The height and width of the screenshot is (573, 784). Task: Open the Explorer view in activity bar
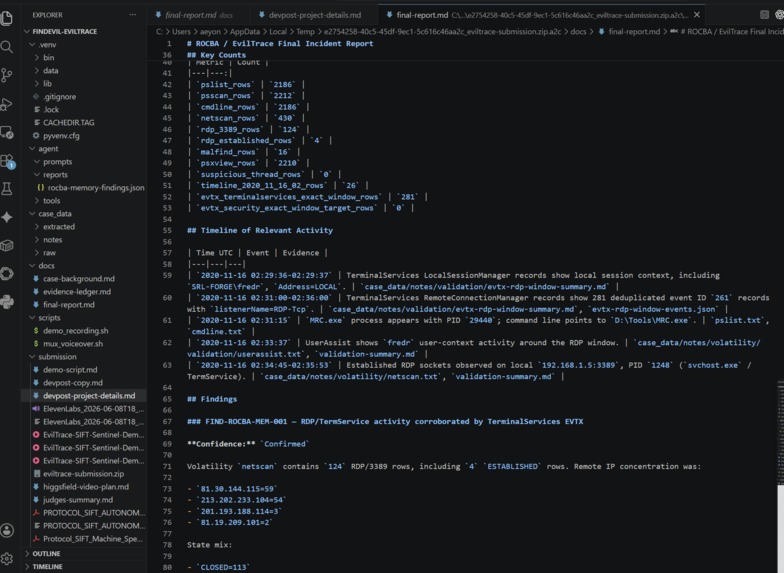pos(7,18)
